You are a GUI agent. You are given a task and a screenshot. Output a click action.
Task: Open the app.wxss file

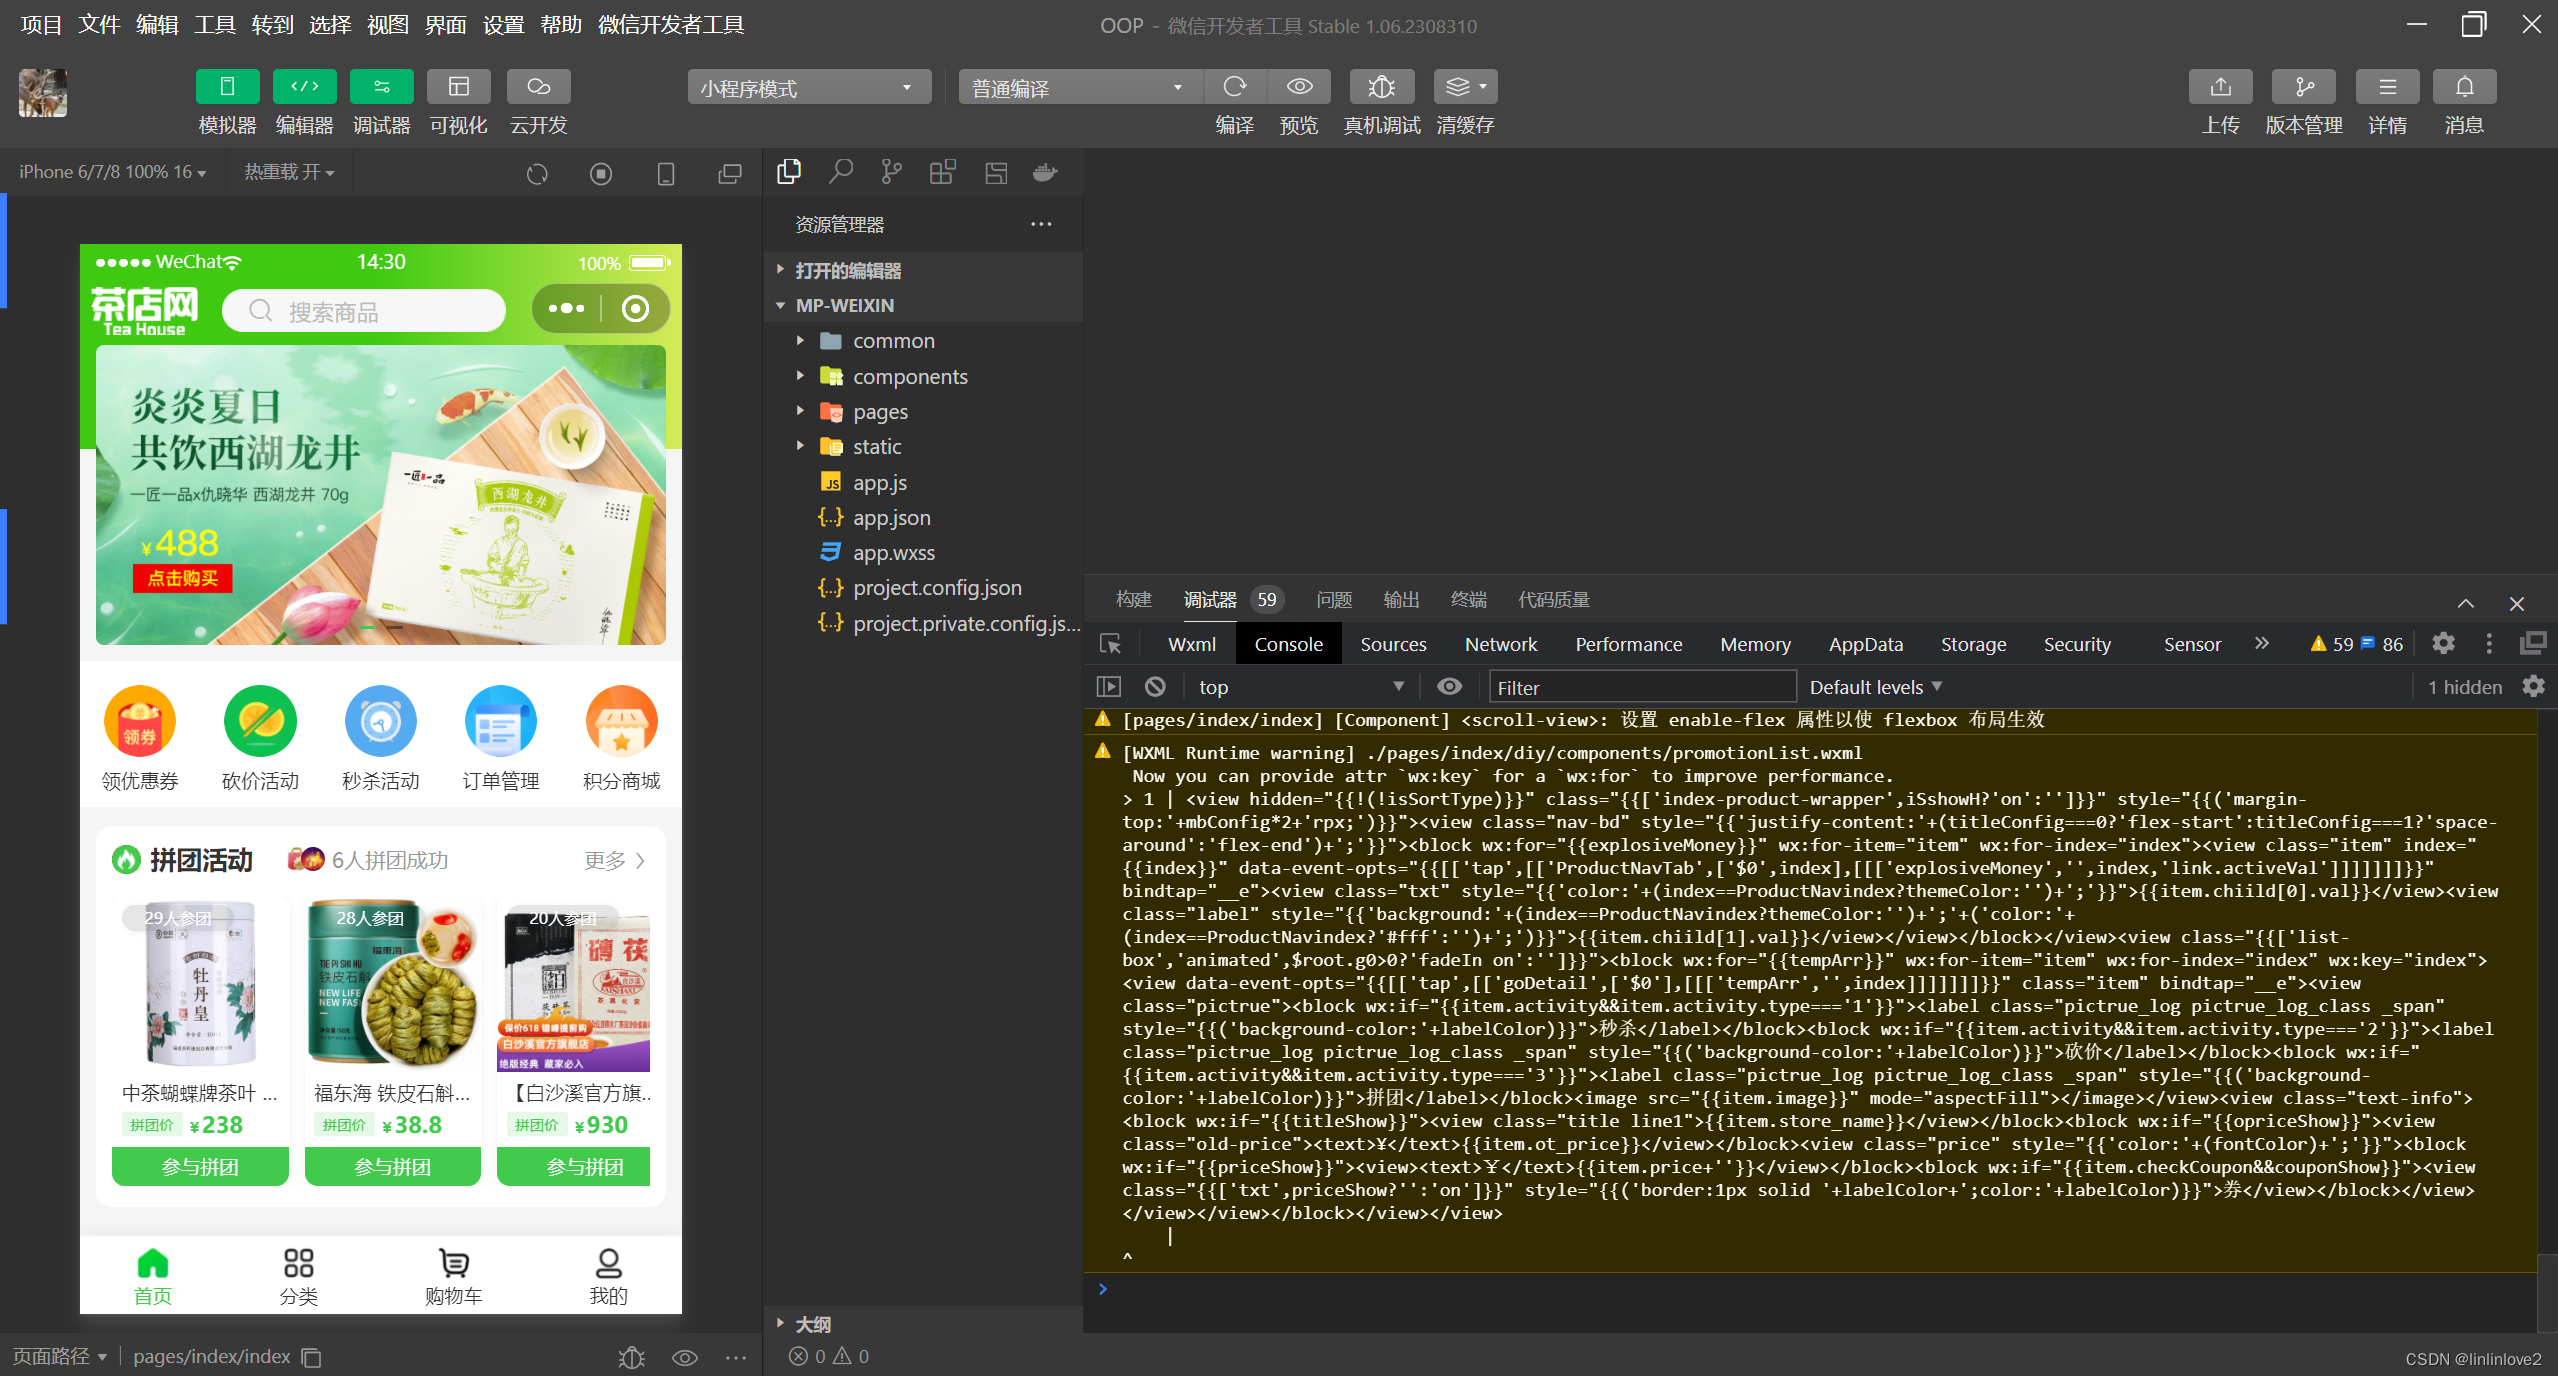pos(923,553)
